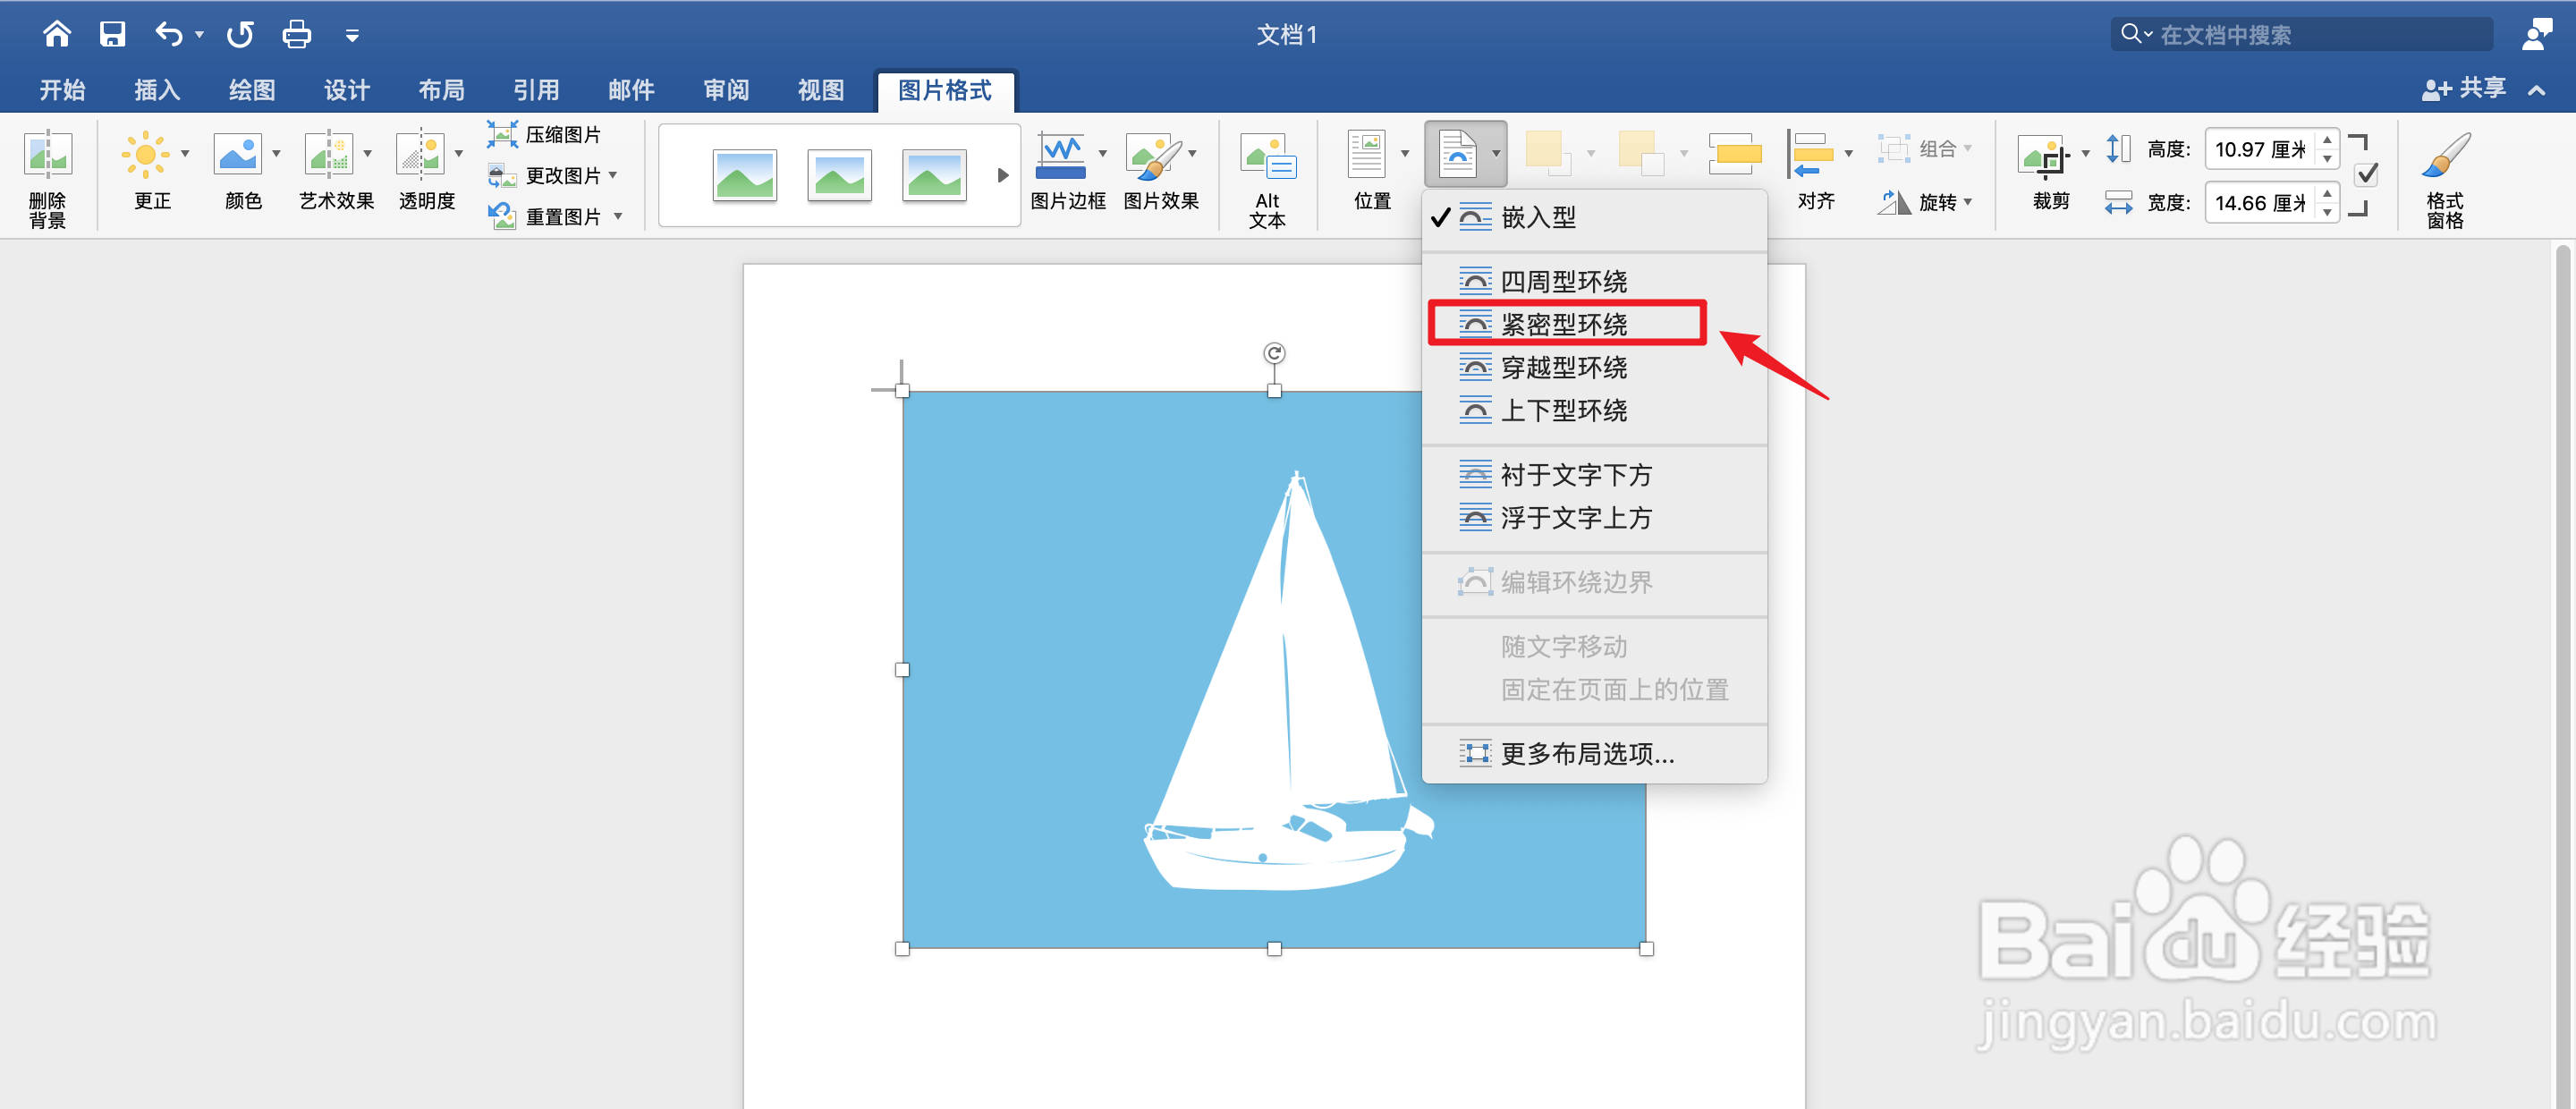This screenshot has height=1109, width=2576.
Task: Click the Compress Pictures (压缩图片) icon
Action: (502, 134)
